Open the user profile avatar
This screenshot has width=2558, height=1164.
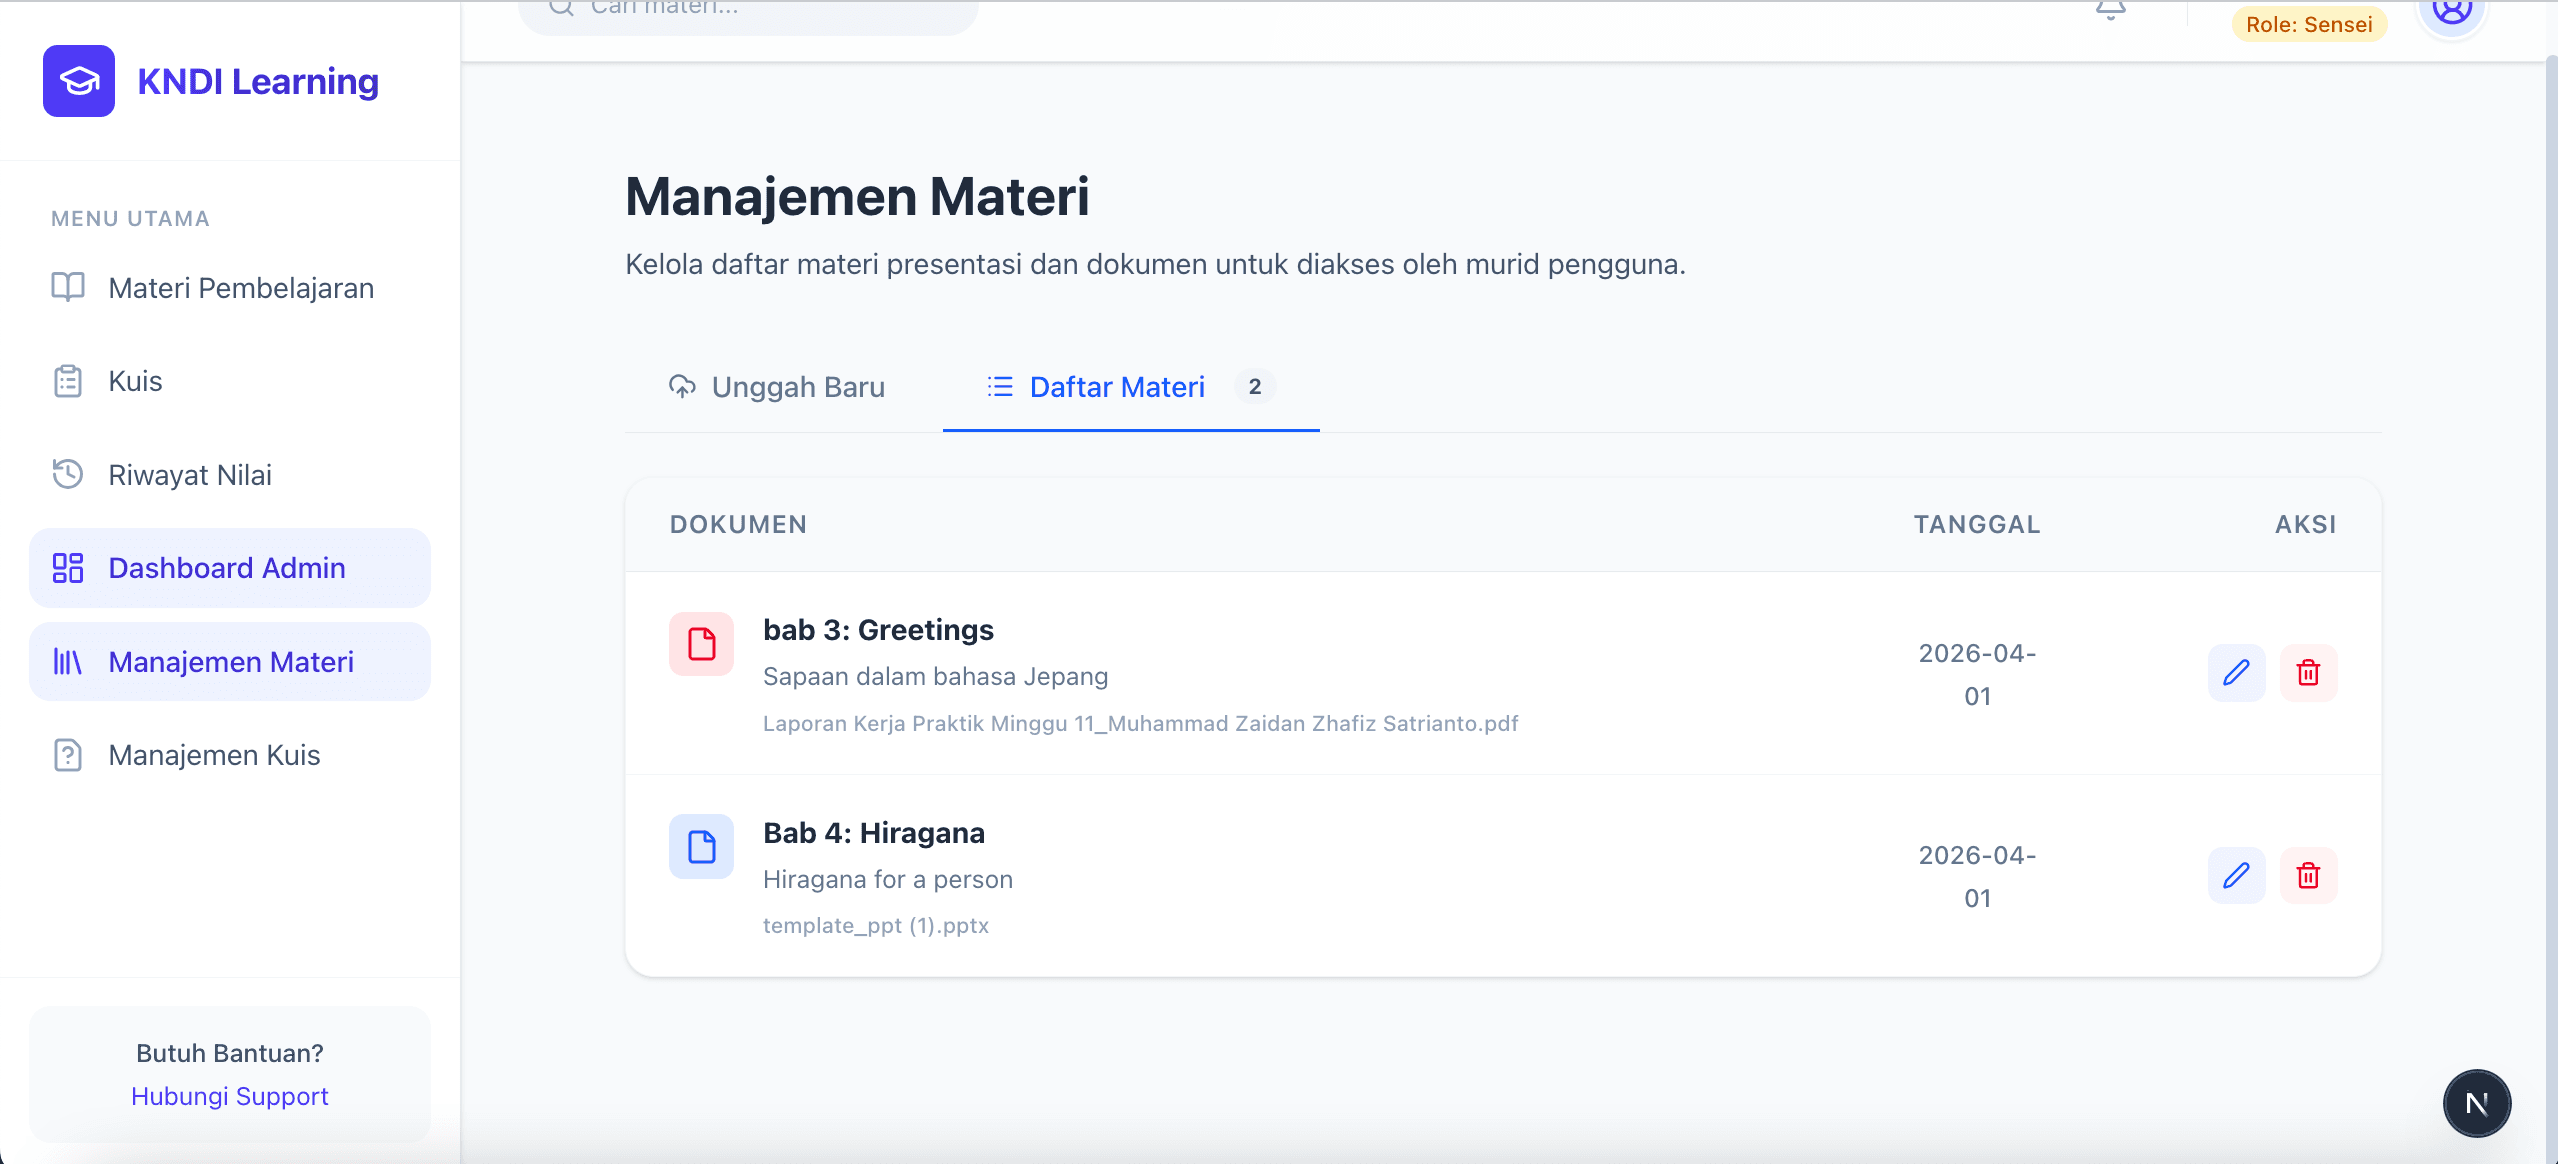[2452, 12]
